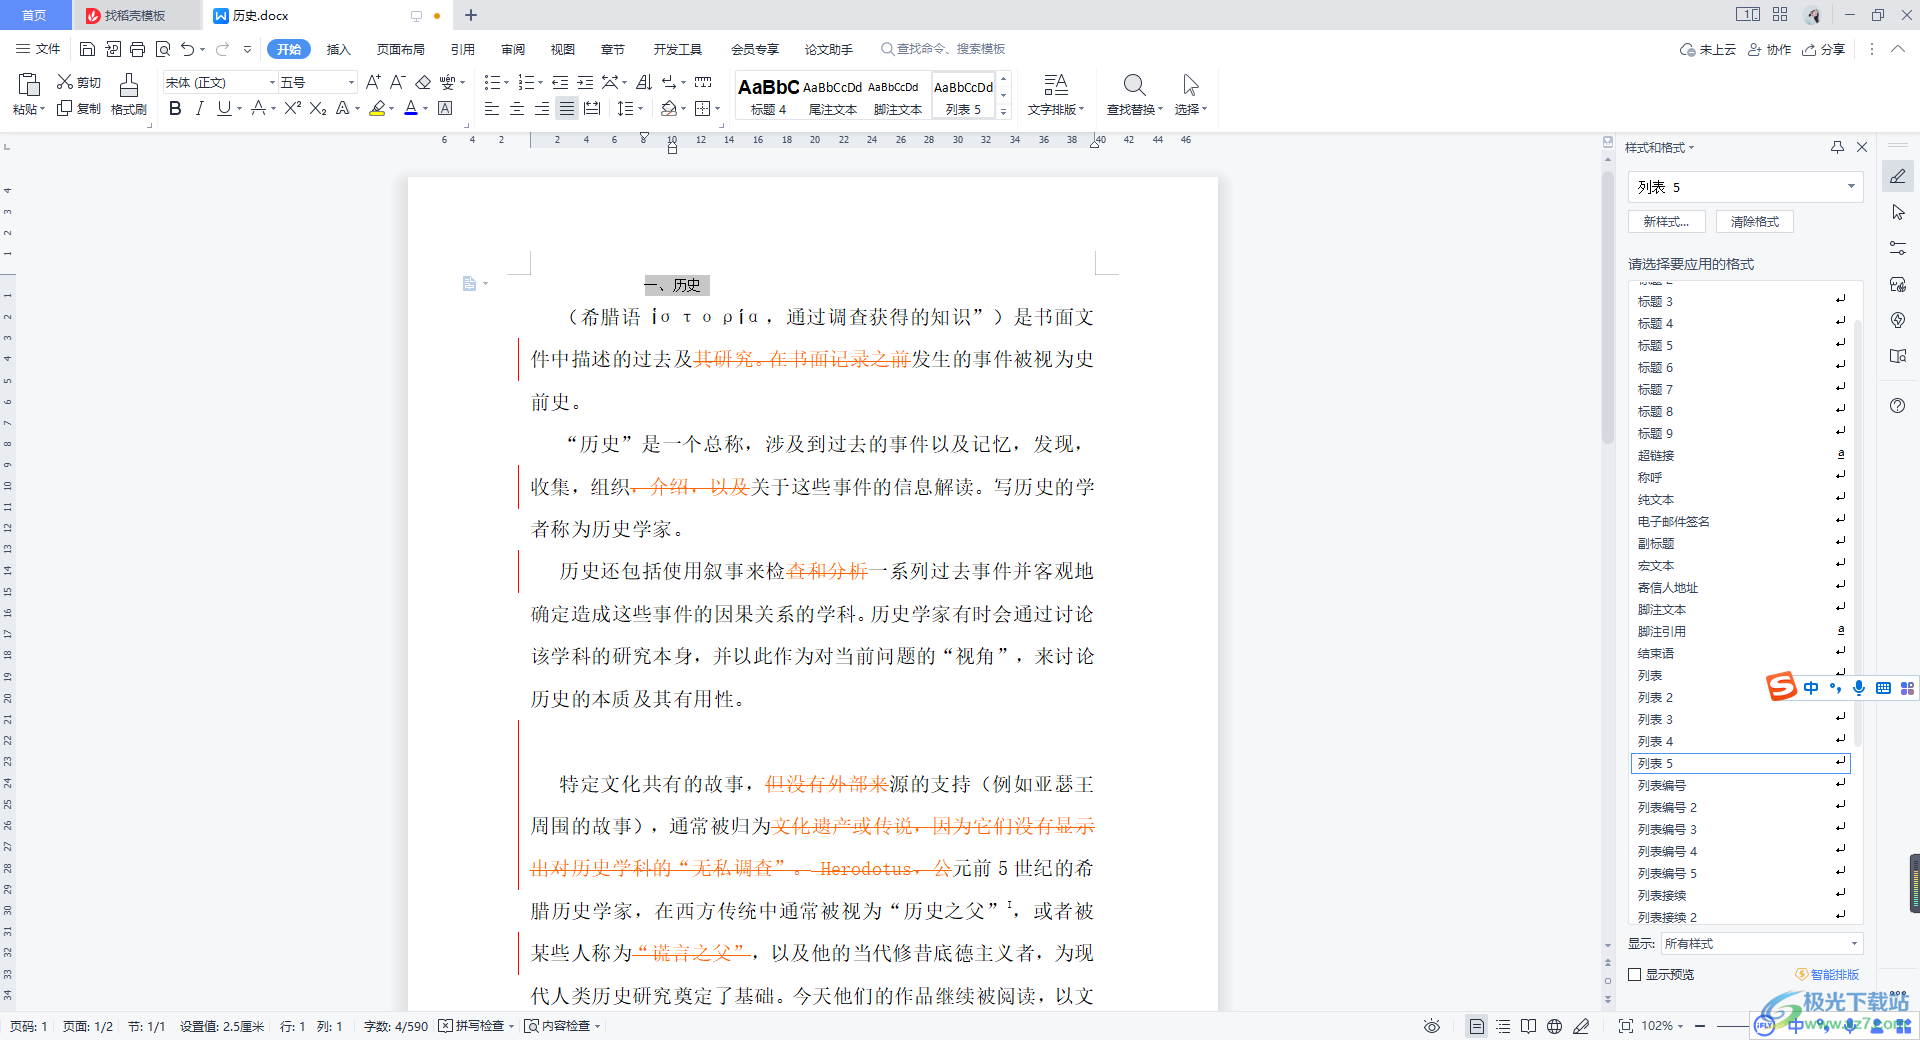Click the 选择 cursor icon
Image resolution: width=1920 pixels, height=1040 pixels.
1190,84
